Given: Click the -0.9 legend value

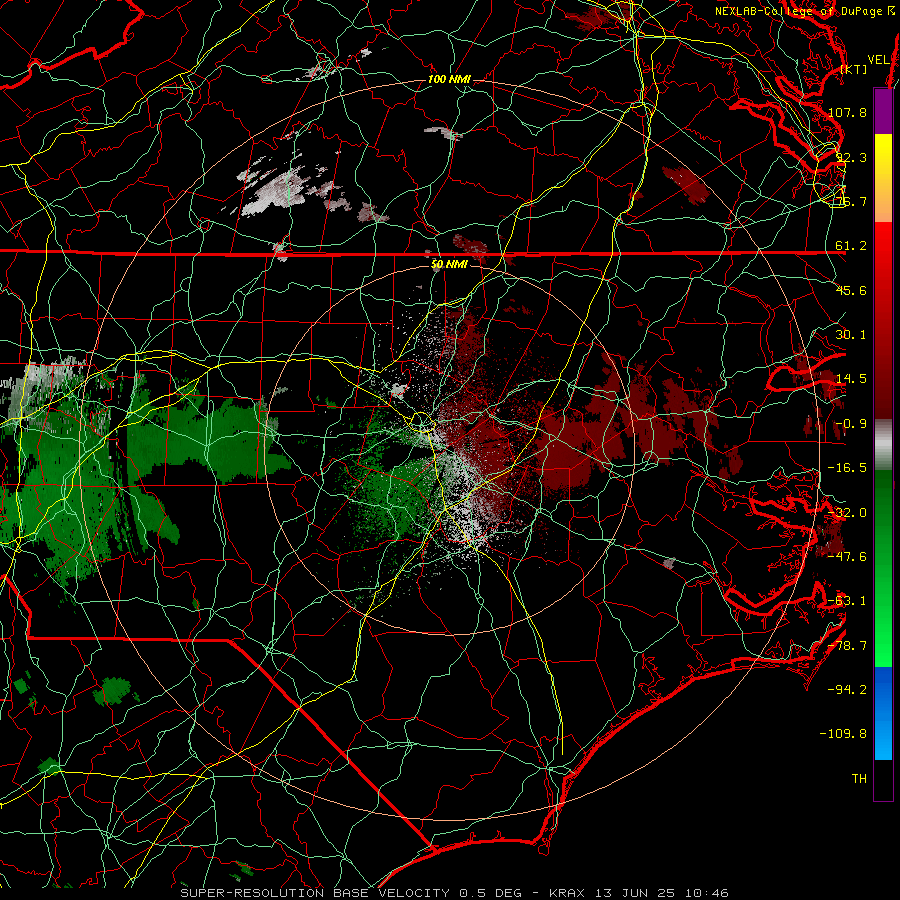Looking at the screenshot, I should tap(851, 424).
